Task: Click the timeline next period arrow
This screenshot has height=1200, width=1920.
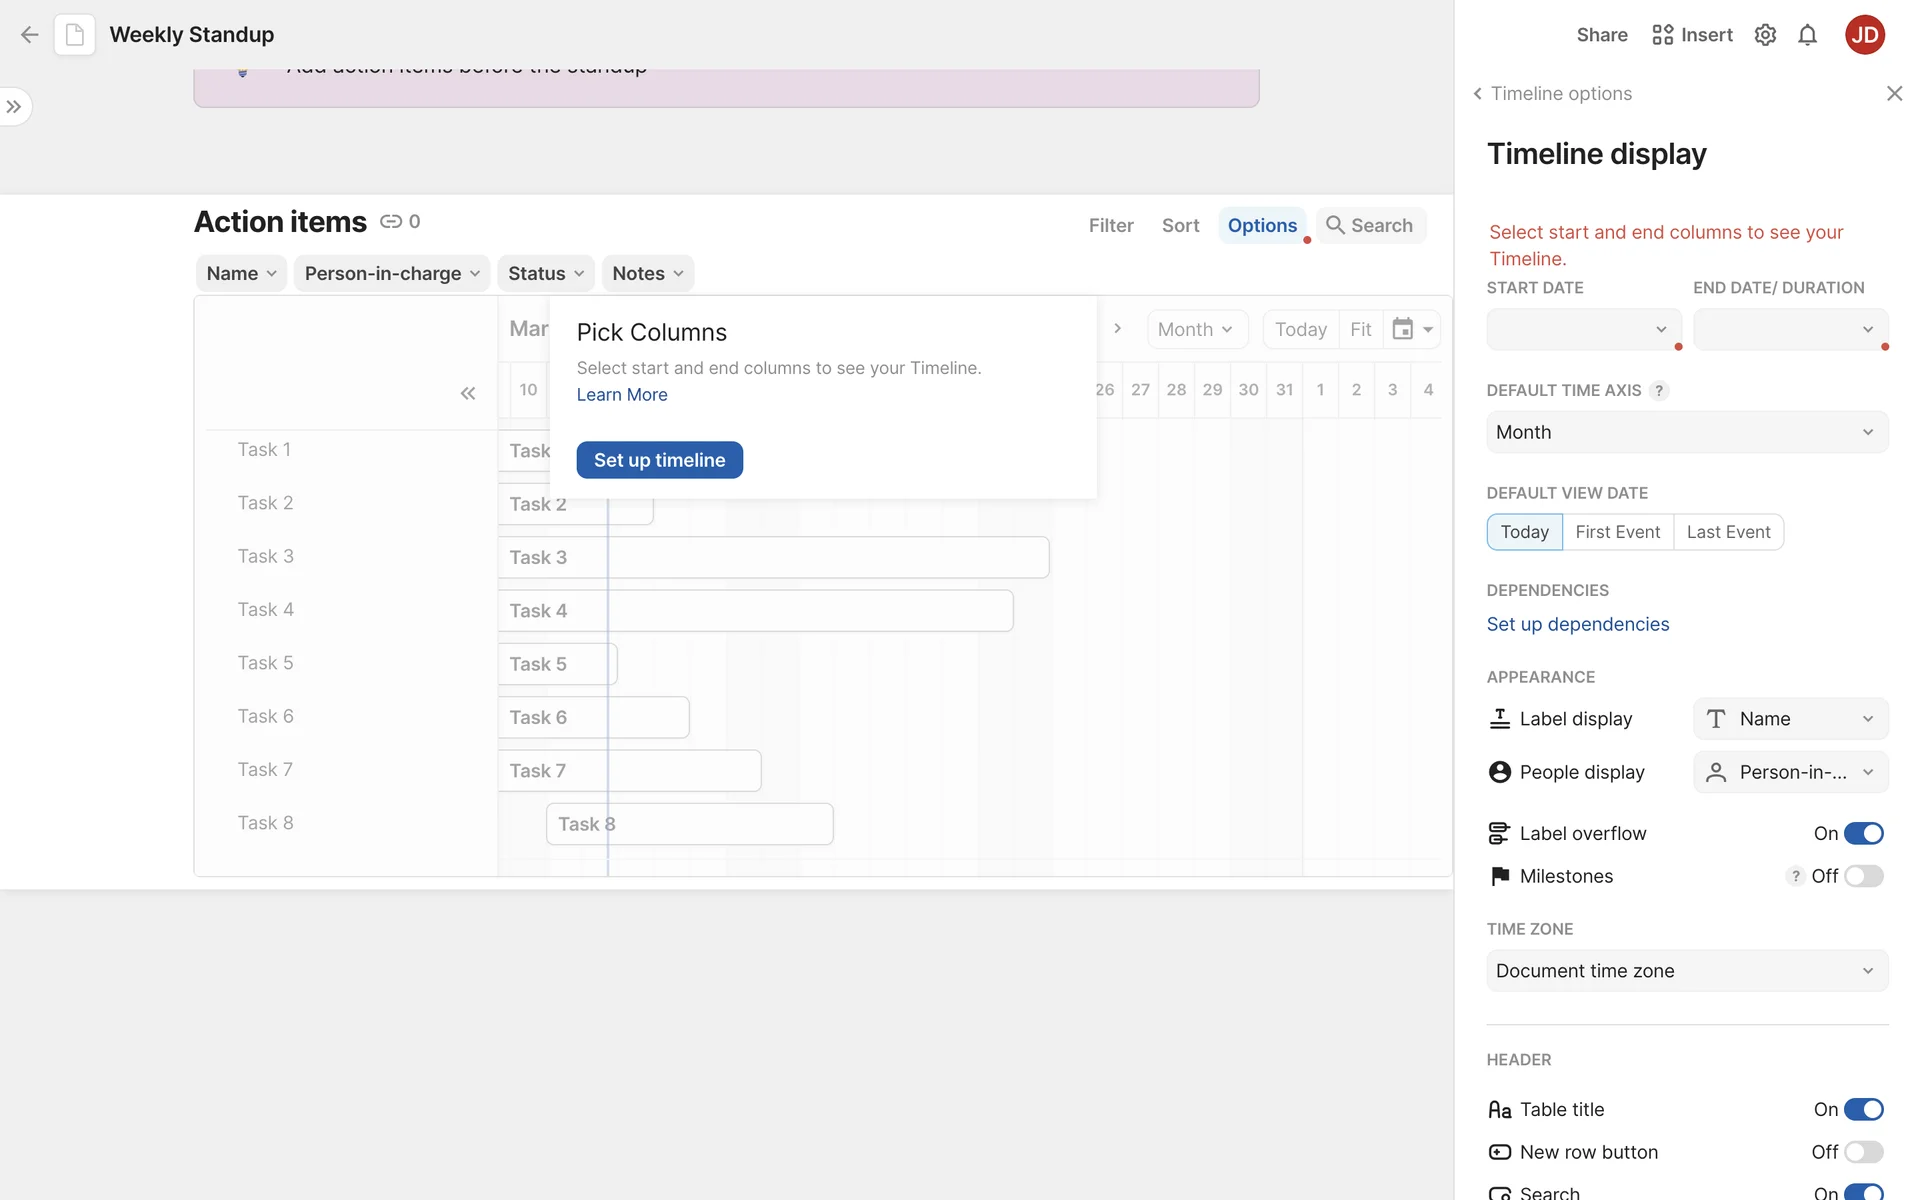Action: coord(1117,329)
